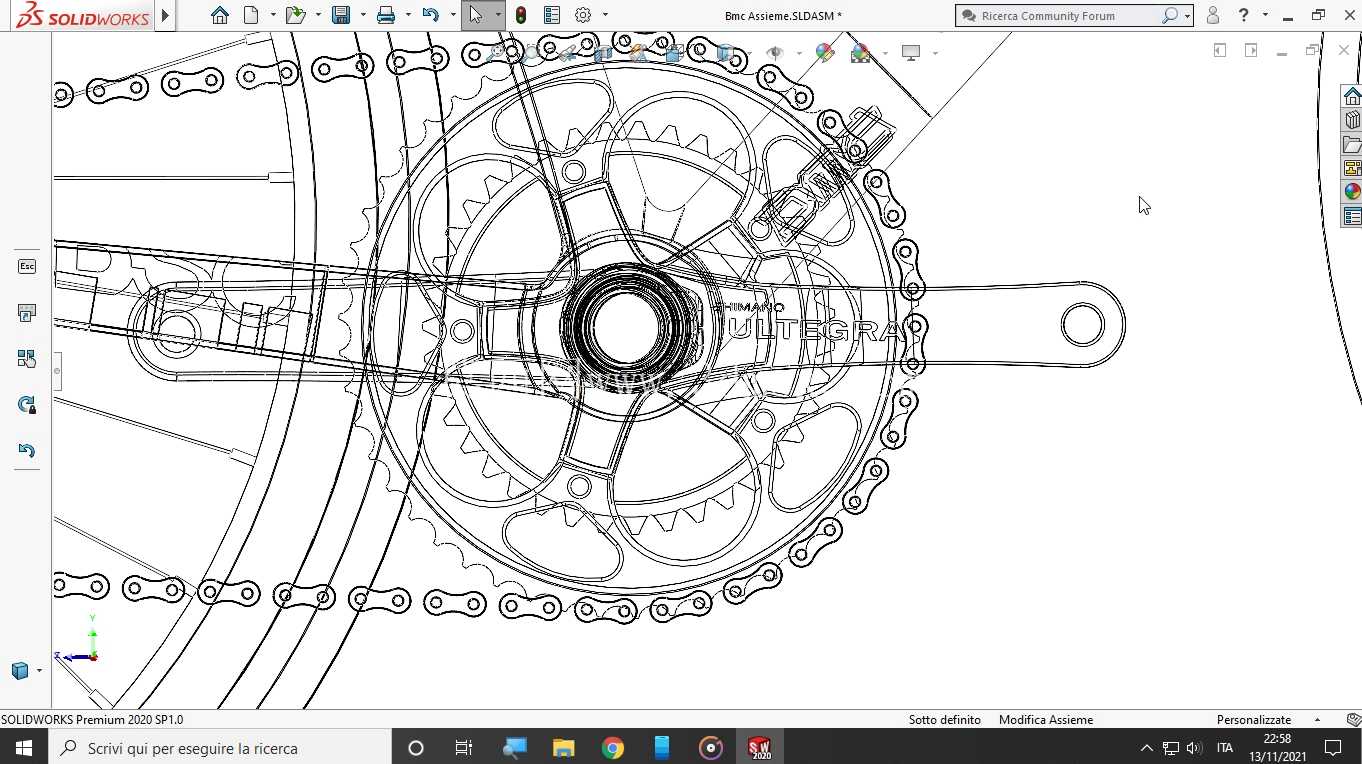
Task: Expand the Open document dropdown arrow
Action: tap(318, 15)
